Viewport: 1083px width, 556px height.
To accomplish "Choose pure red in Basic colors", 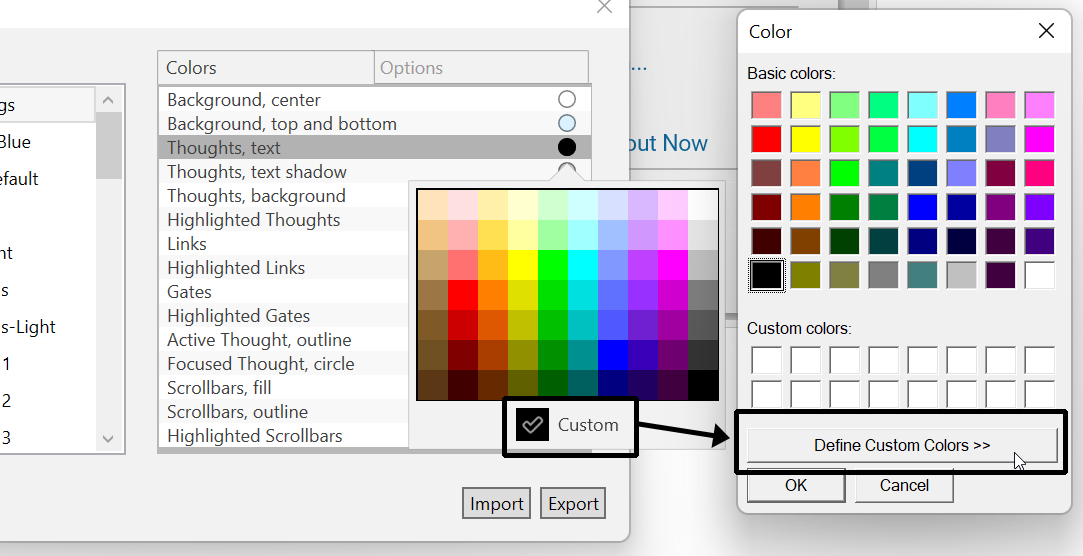I will (x=767, y=139).
